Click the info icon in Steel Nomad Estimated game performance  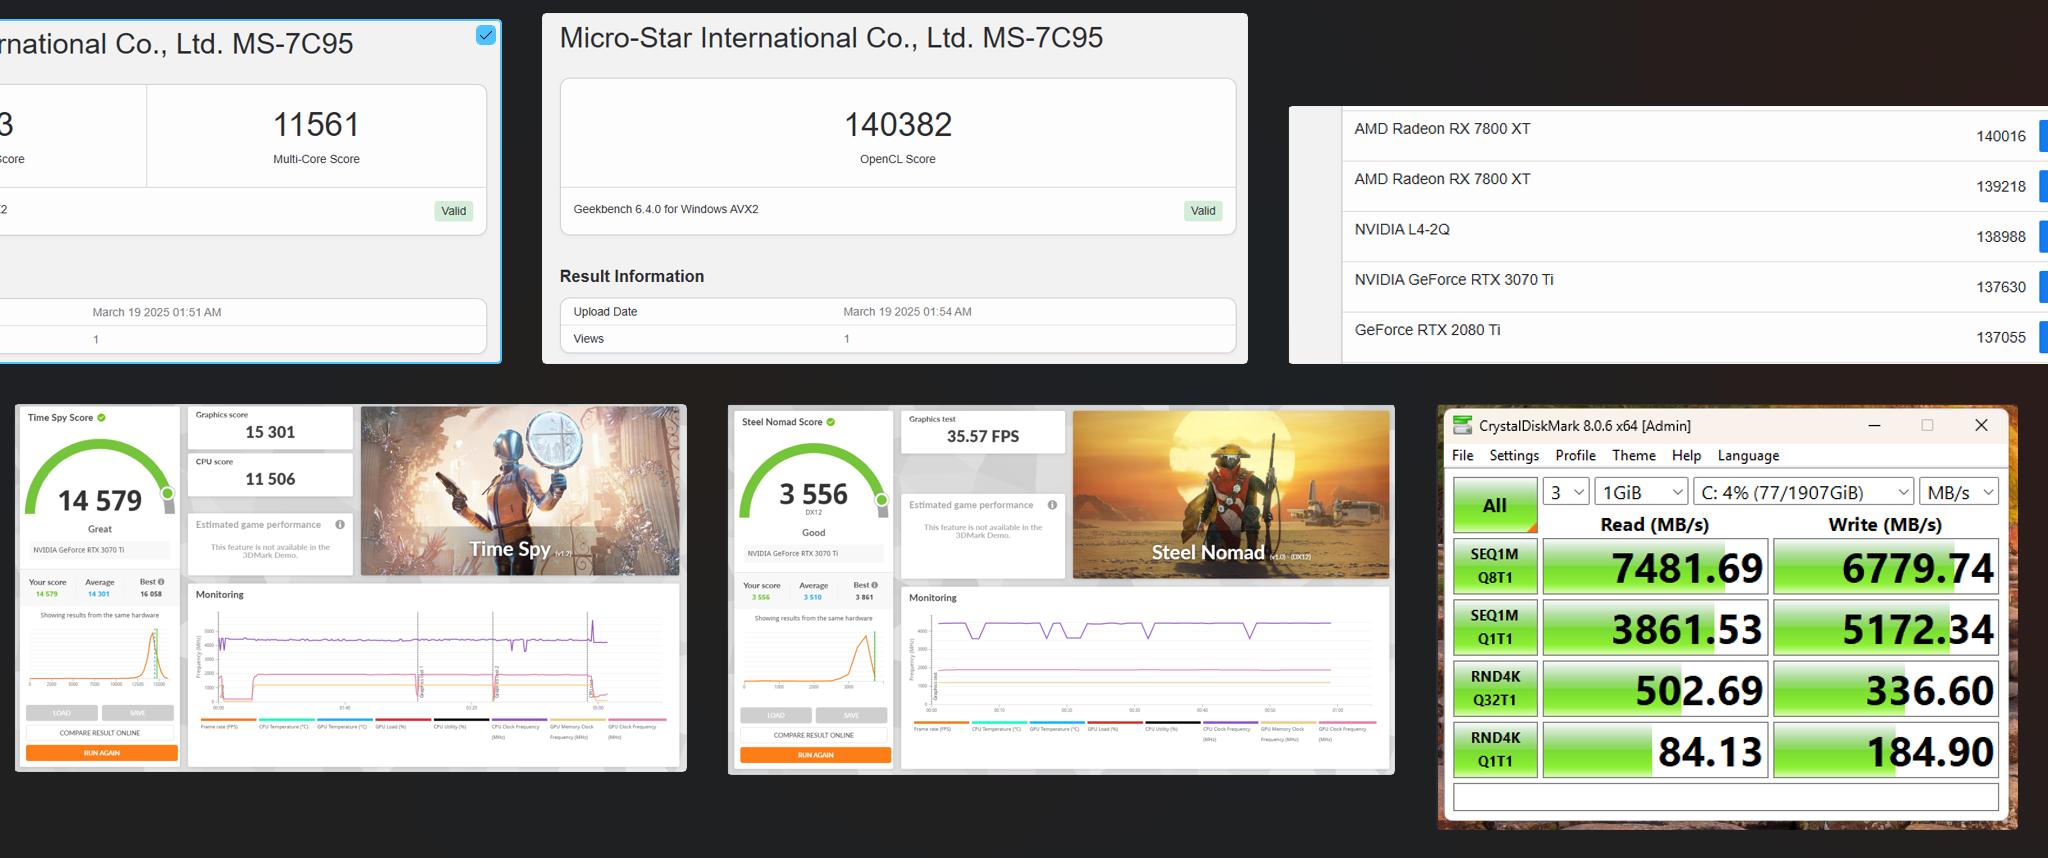coord(1052,505)
